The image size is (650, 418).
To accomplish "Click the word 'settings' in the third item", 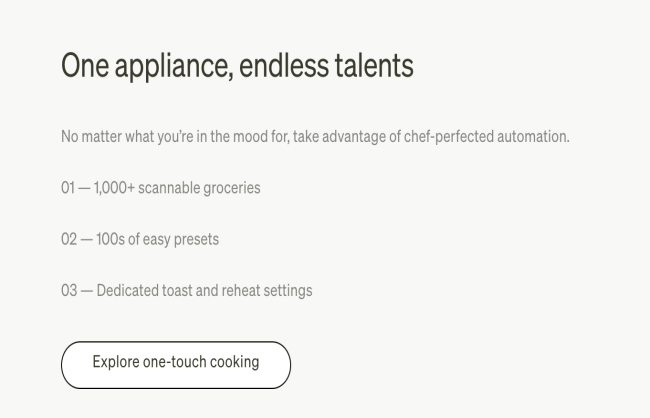I will [288, 291].
